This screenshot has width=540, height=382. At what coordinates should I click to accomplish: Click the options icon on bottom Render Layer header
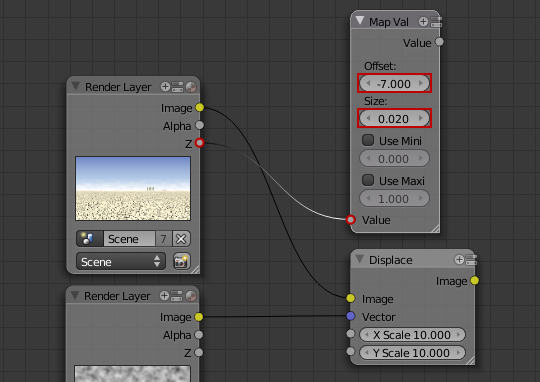177,296
